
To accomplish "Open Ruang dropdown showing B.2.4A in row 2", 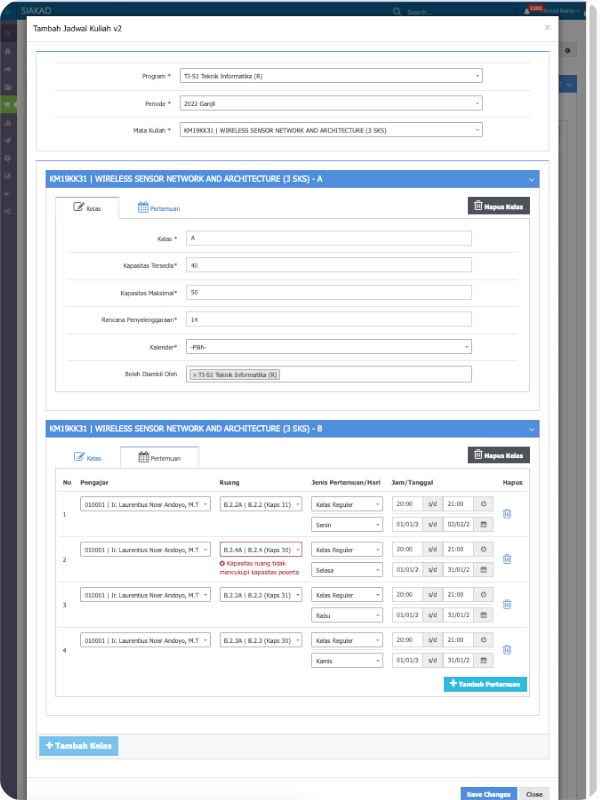I will tap(260, 549).
